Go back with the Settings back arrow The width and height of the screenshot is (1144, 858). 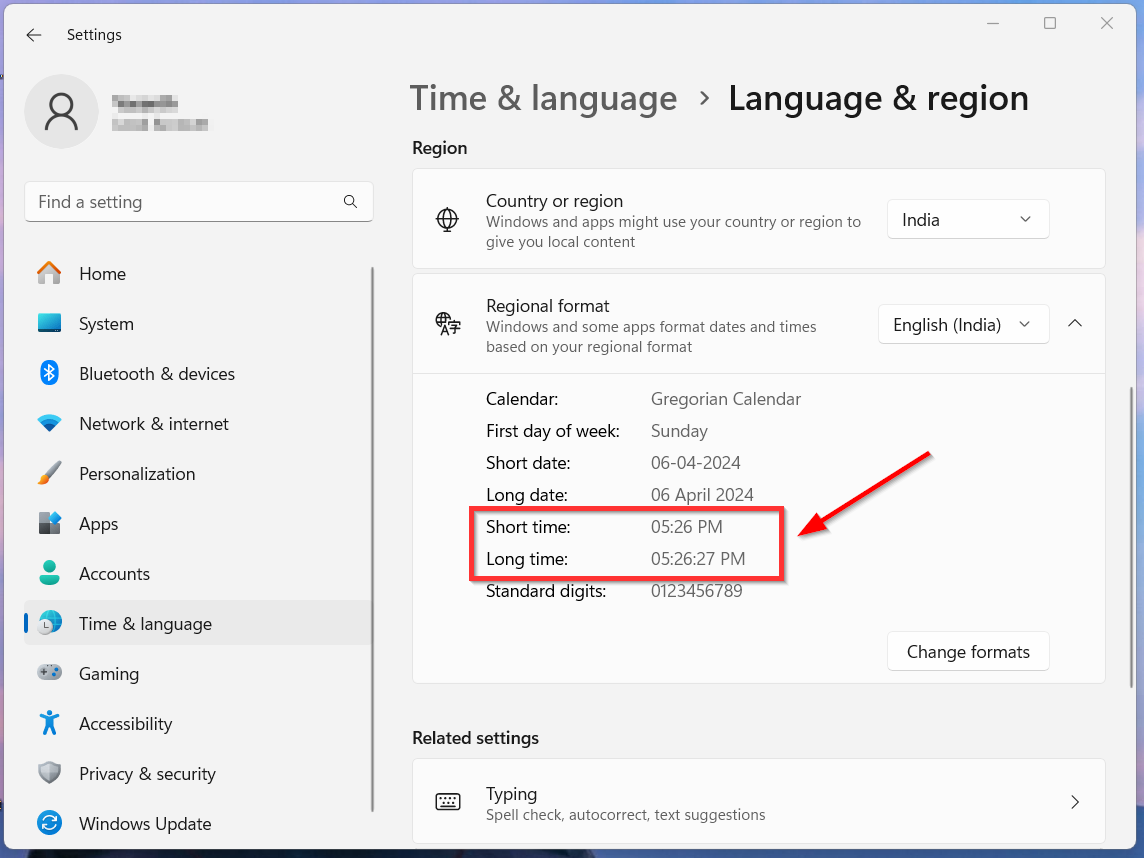[34, 35]
